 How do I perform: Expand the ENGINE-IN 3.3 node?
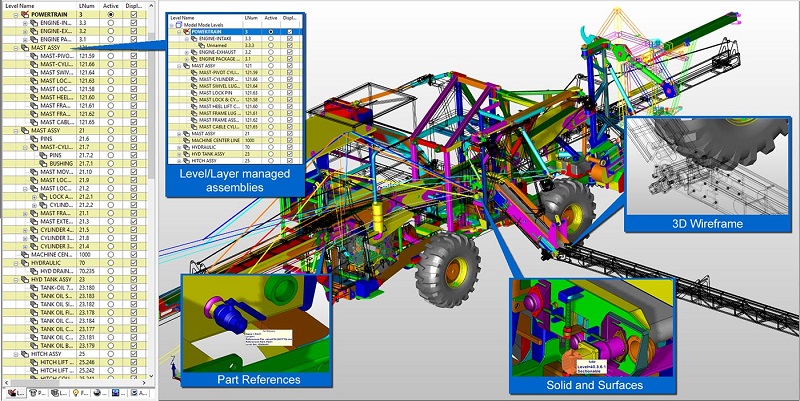(x=26, y=23)
